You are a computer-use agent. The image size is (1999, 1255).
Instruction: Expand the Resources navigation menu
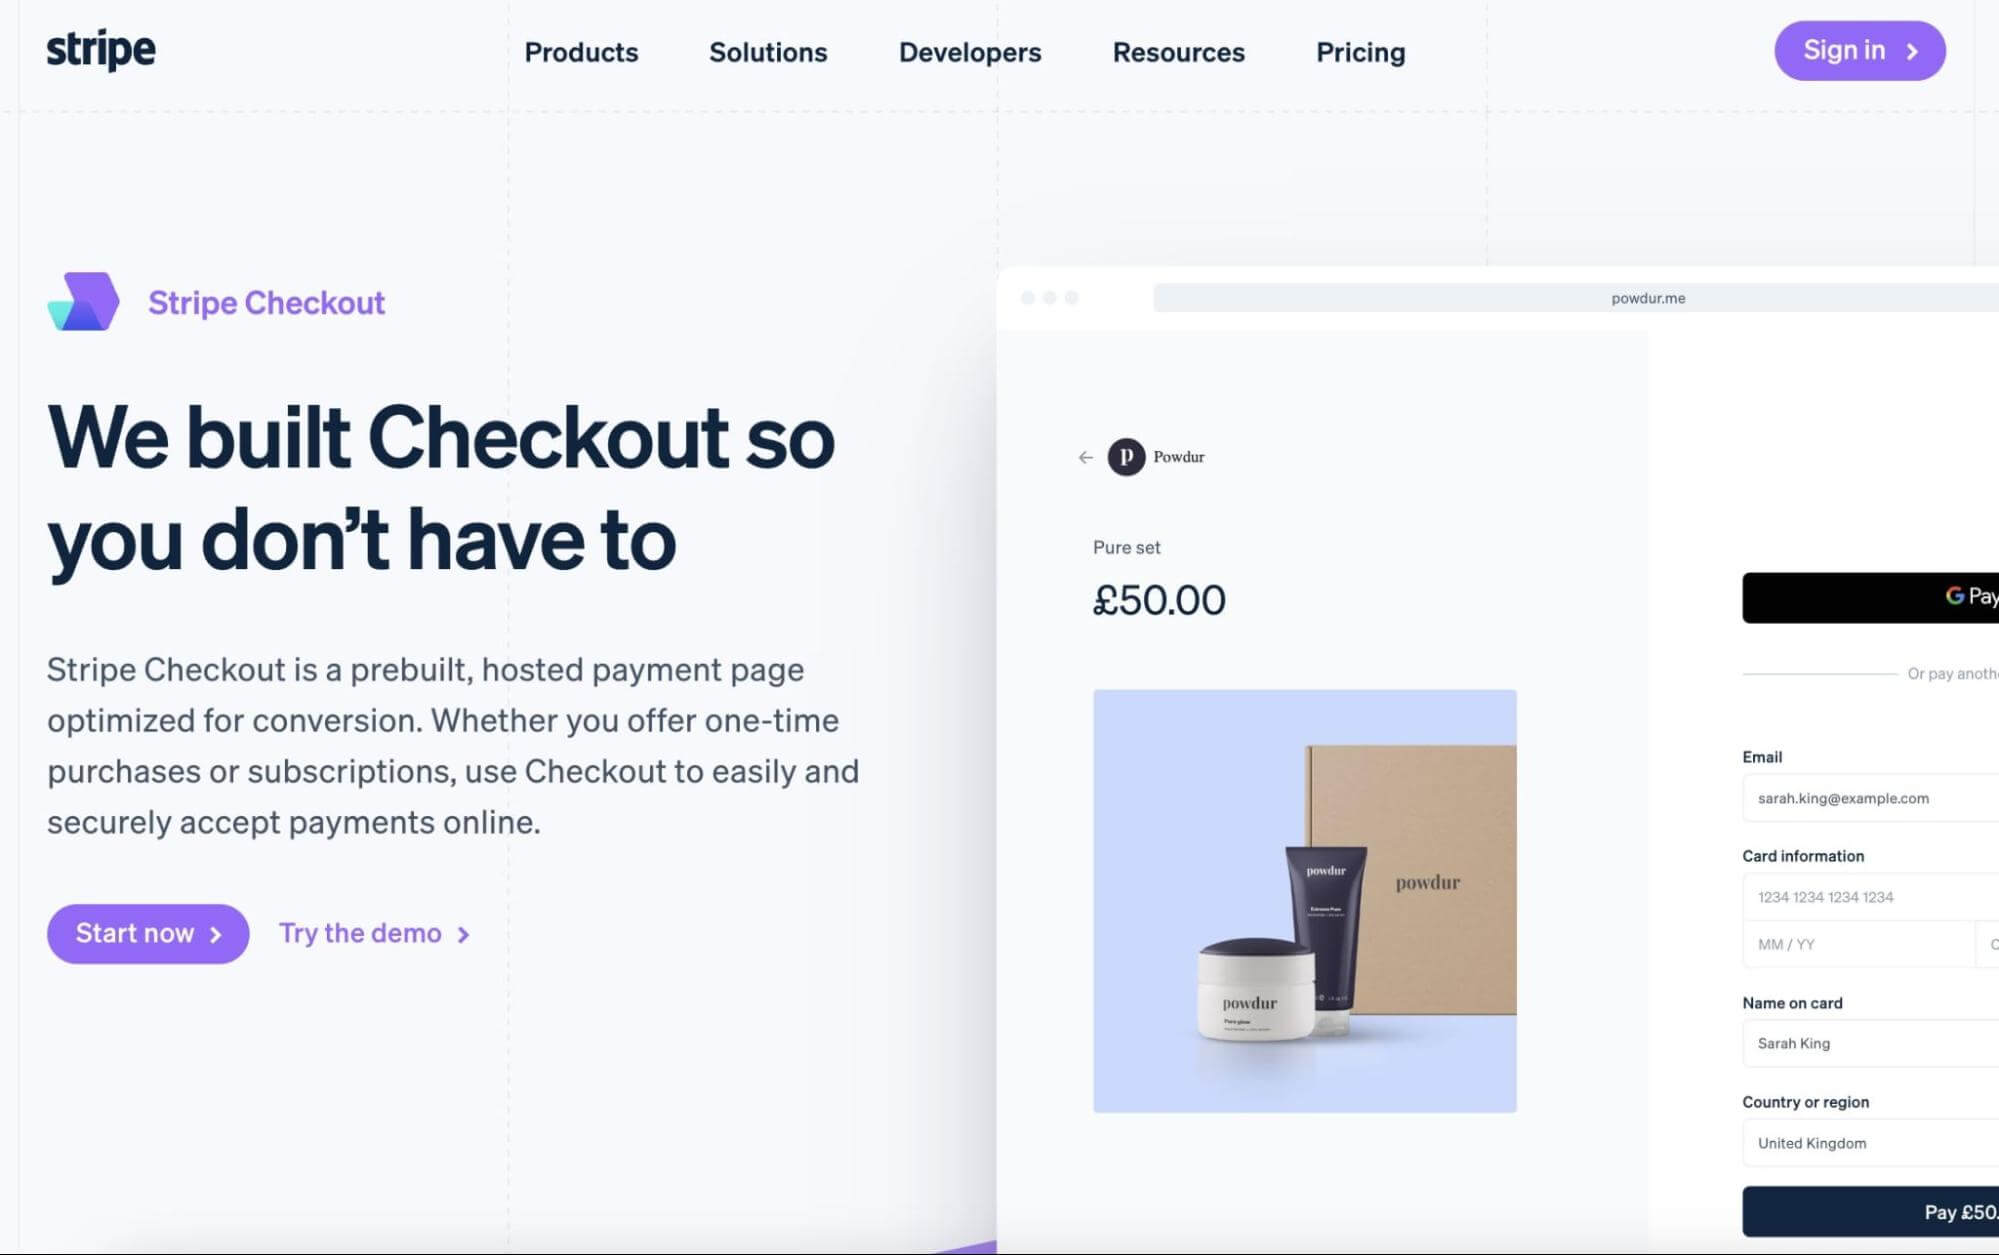click(x=1179, y=52)
